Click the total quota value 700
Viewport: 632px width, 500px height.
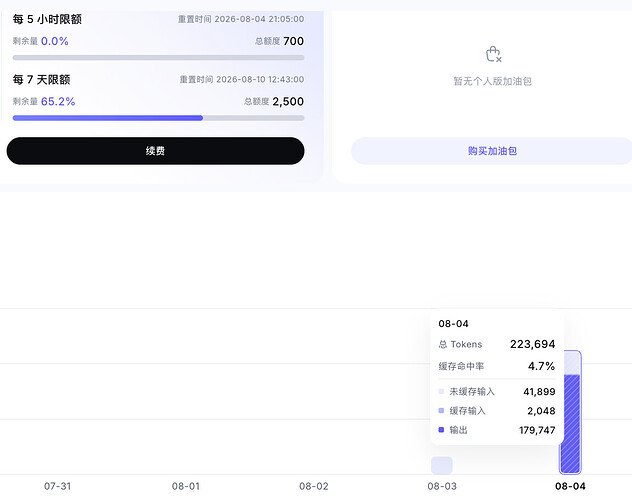tap(293, 41)
